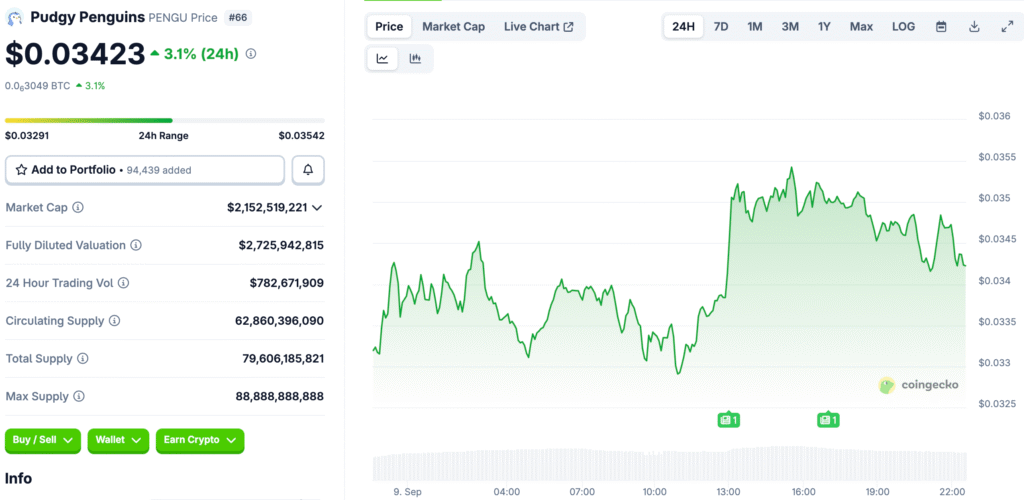The image size is (1024, 500).
Task: Show Max Supply info icon
Action: (x=79, y=397)
